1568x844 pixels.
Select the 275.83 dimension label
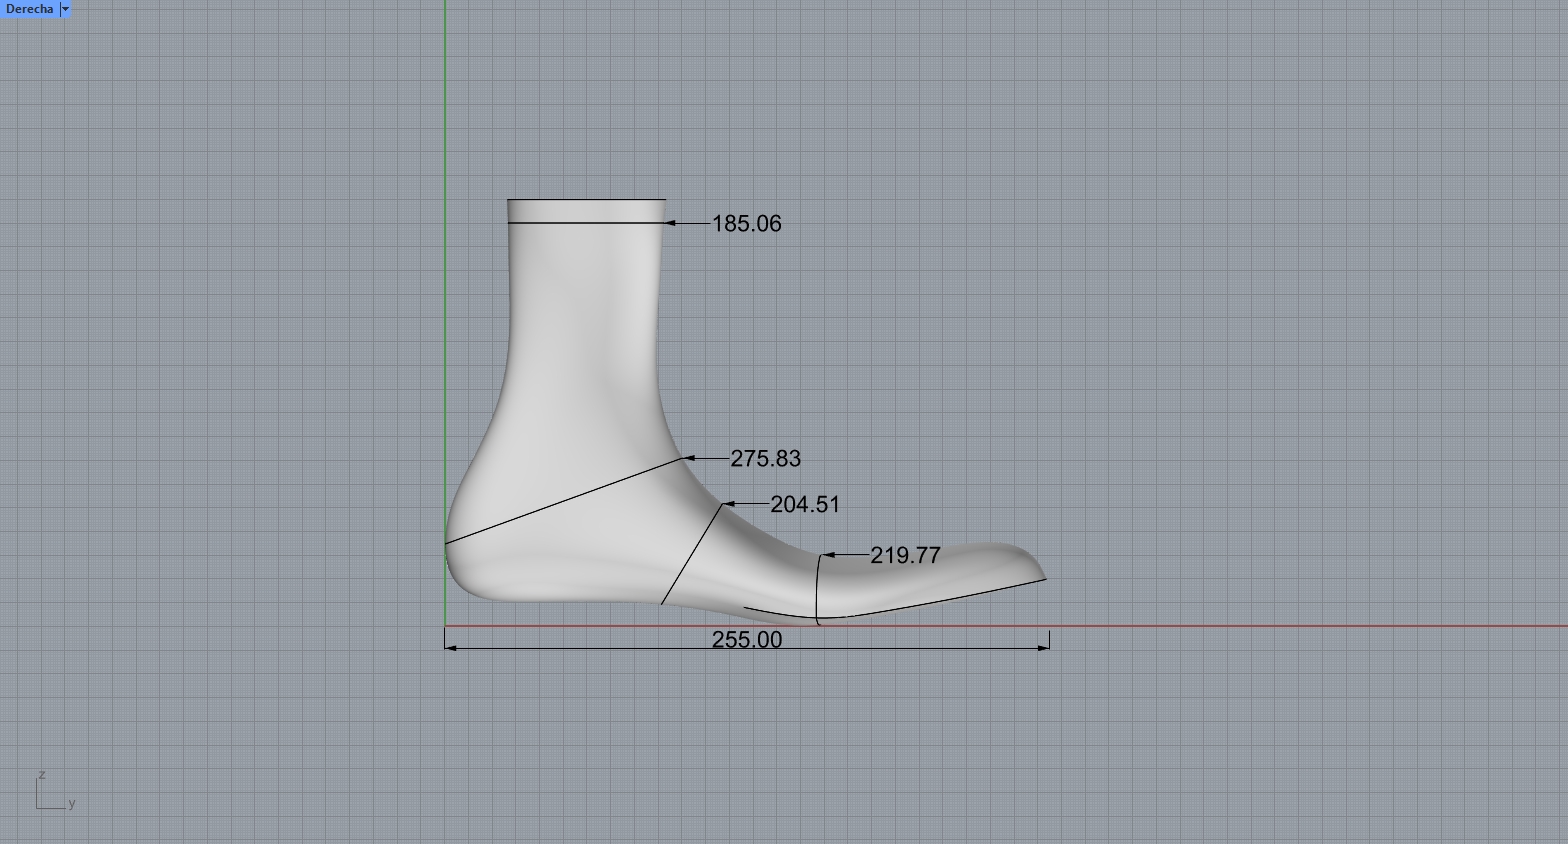click(765, 459)
